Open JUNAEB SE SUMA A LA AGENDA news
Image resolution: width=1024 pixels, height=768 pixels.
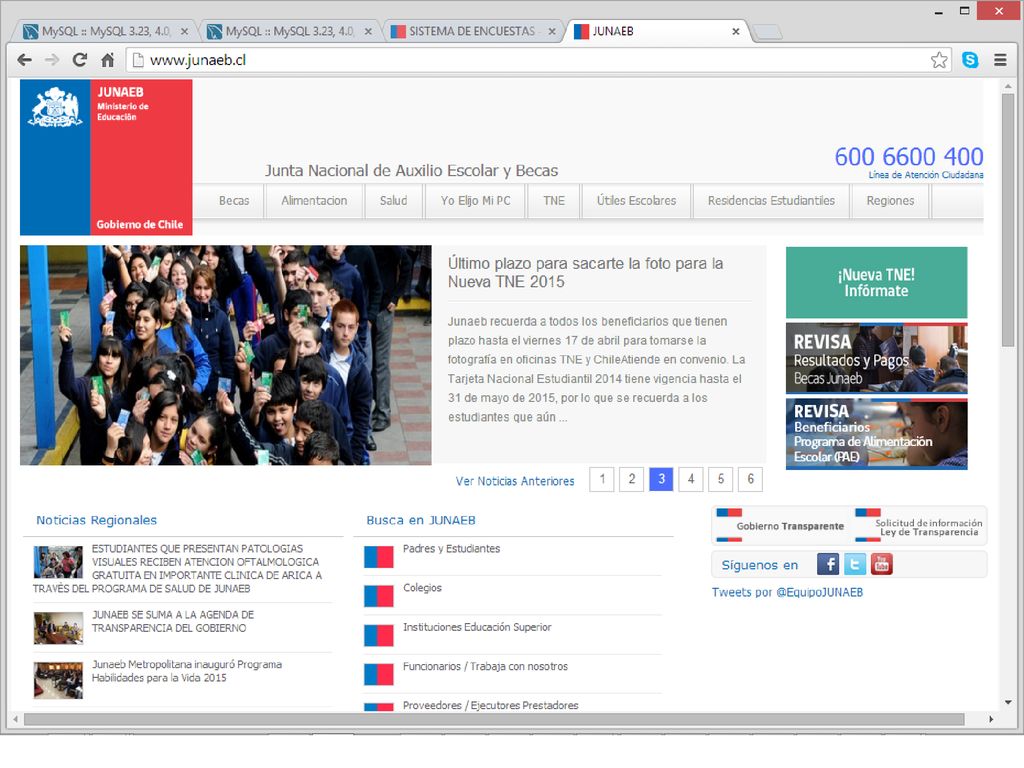click(172, 621)
